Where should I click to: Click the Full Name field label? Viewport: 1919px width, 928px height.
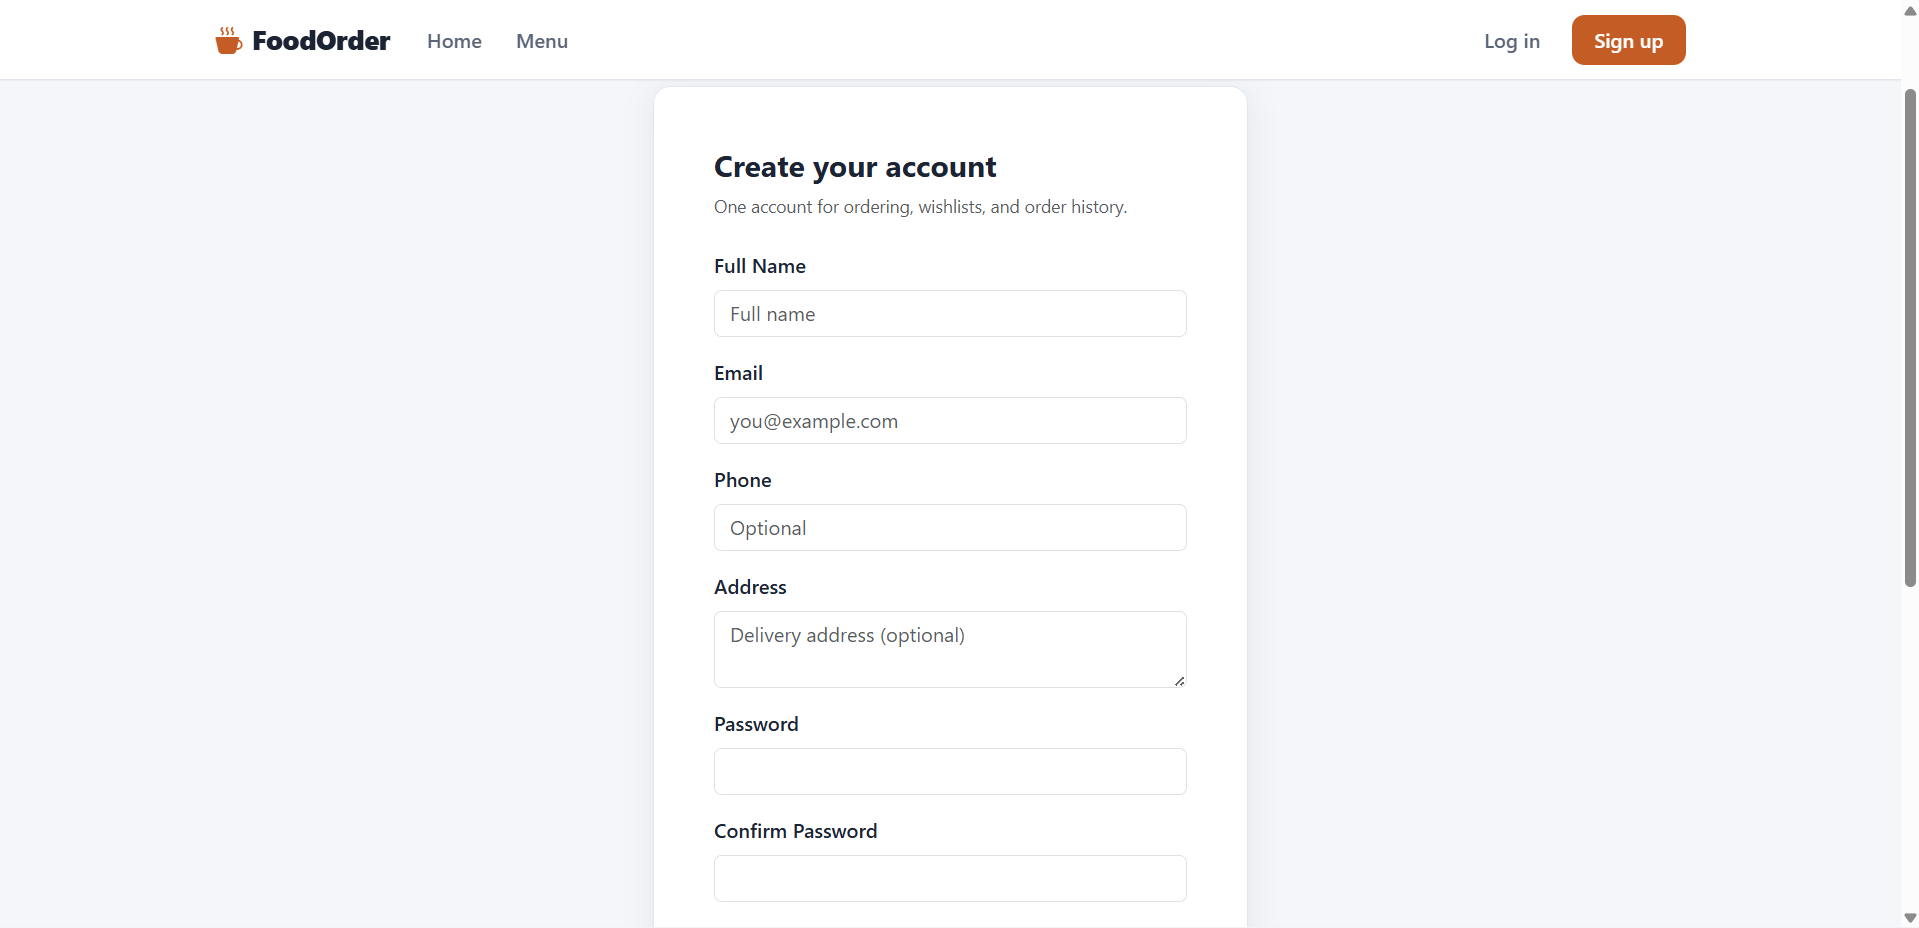tap(760, 266)
